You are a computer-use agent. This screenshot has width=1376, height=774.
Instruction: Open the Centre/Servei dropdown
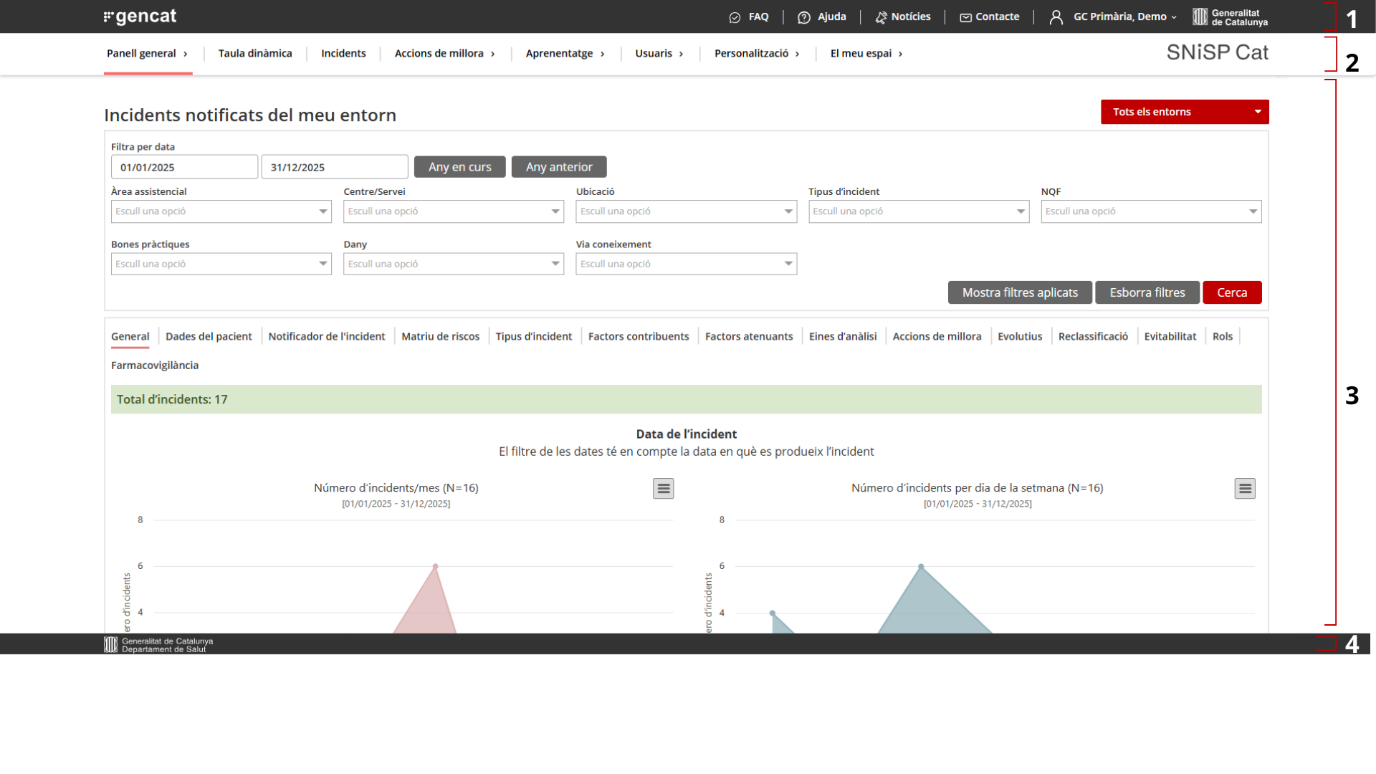[x=454, y=211]
